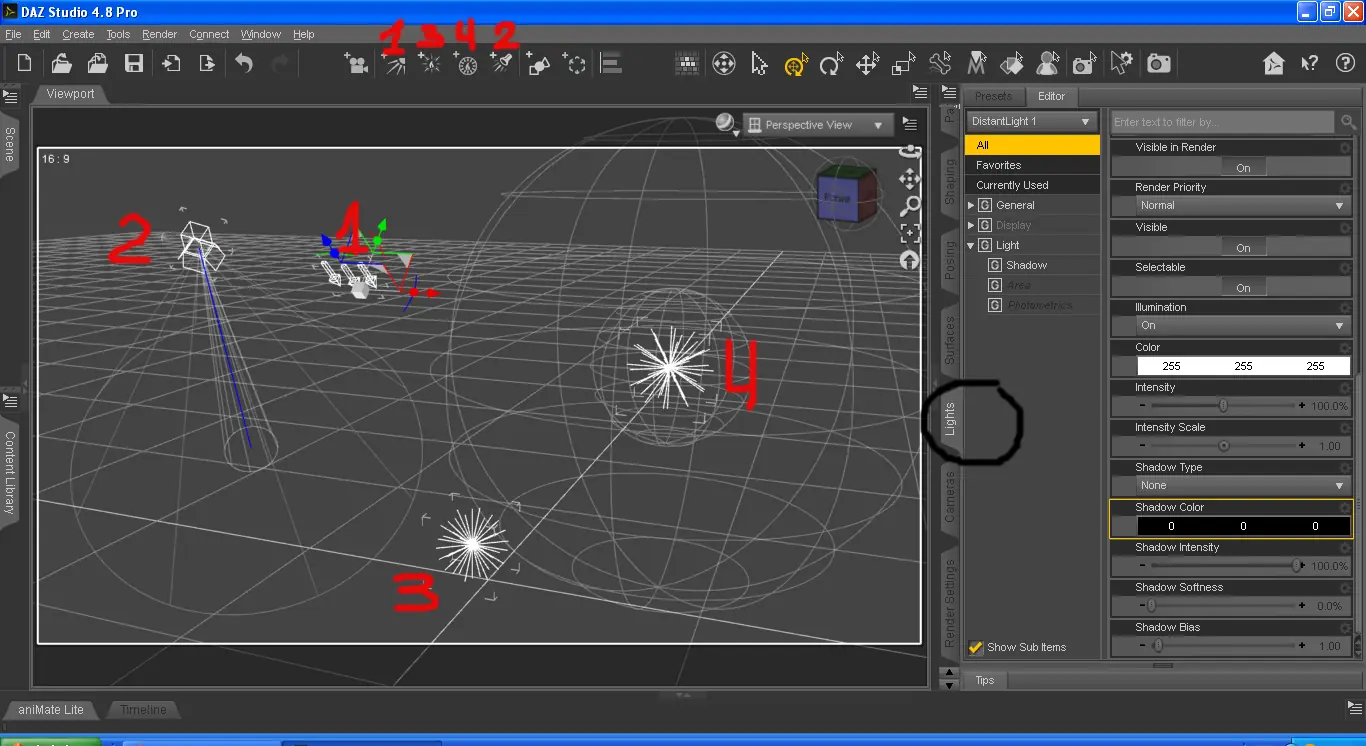The image size is (1366, 746).
Task: Select the Currently Used filter
Action: pyautogui.click(x=1012, y=185)
